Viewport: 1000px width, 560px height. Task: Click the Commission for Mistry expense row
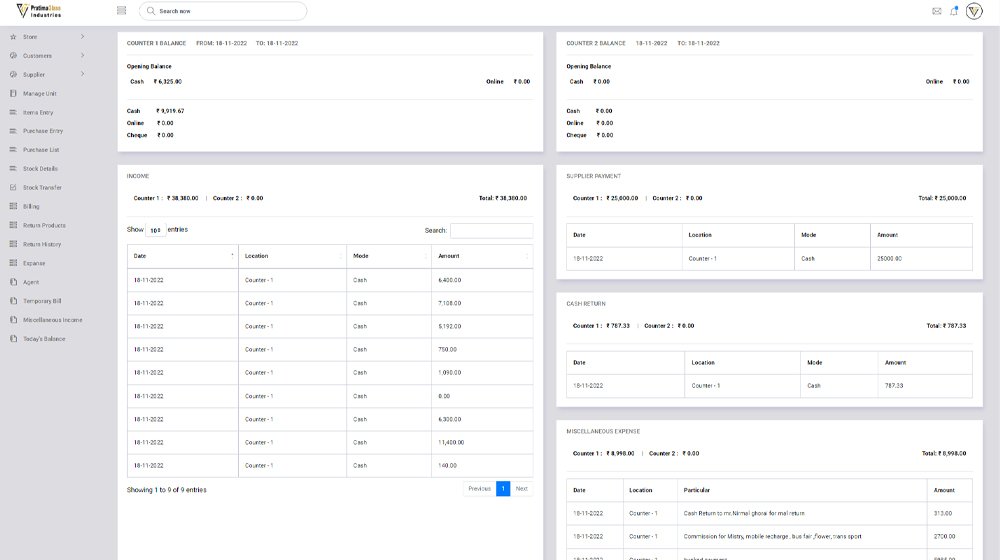(769, 536)
